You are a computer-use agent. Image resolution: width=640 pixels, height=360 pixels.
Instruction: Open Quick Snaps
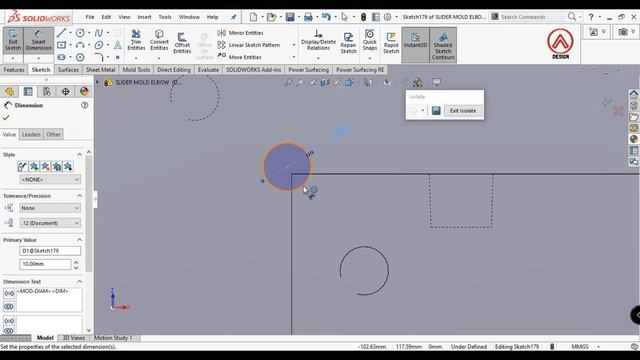pos(369,40)
